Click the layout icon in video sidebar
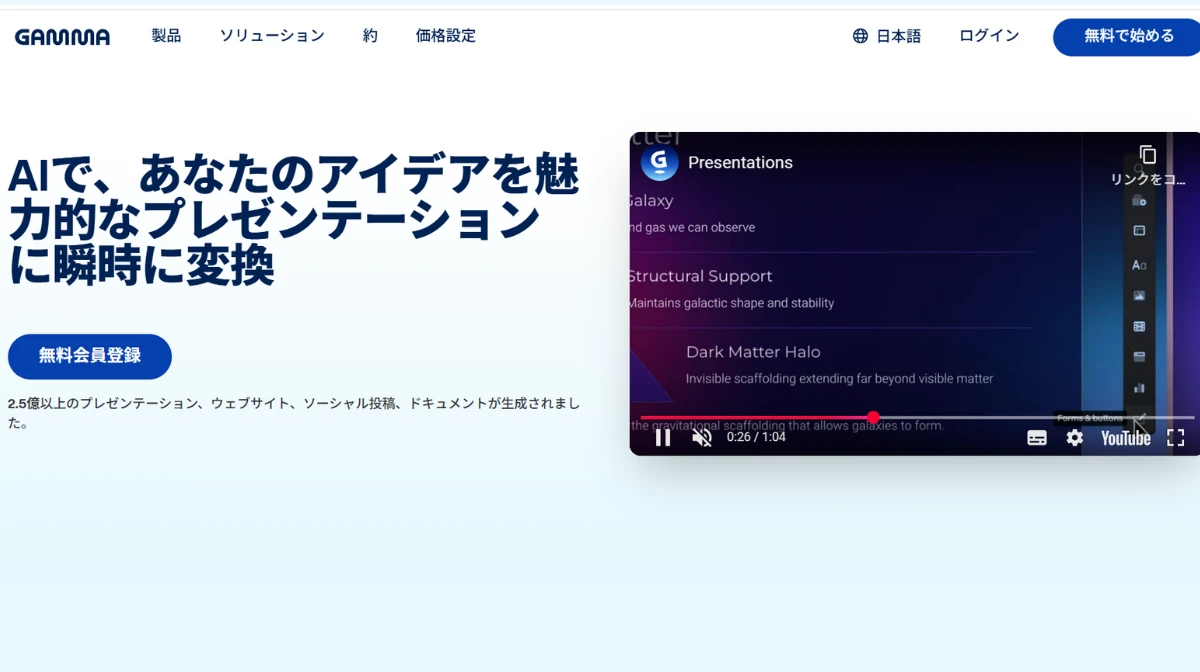The width and height of the screenshot is (1200, 672). (x=1139, y=231)
